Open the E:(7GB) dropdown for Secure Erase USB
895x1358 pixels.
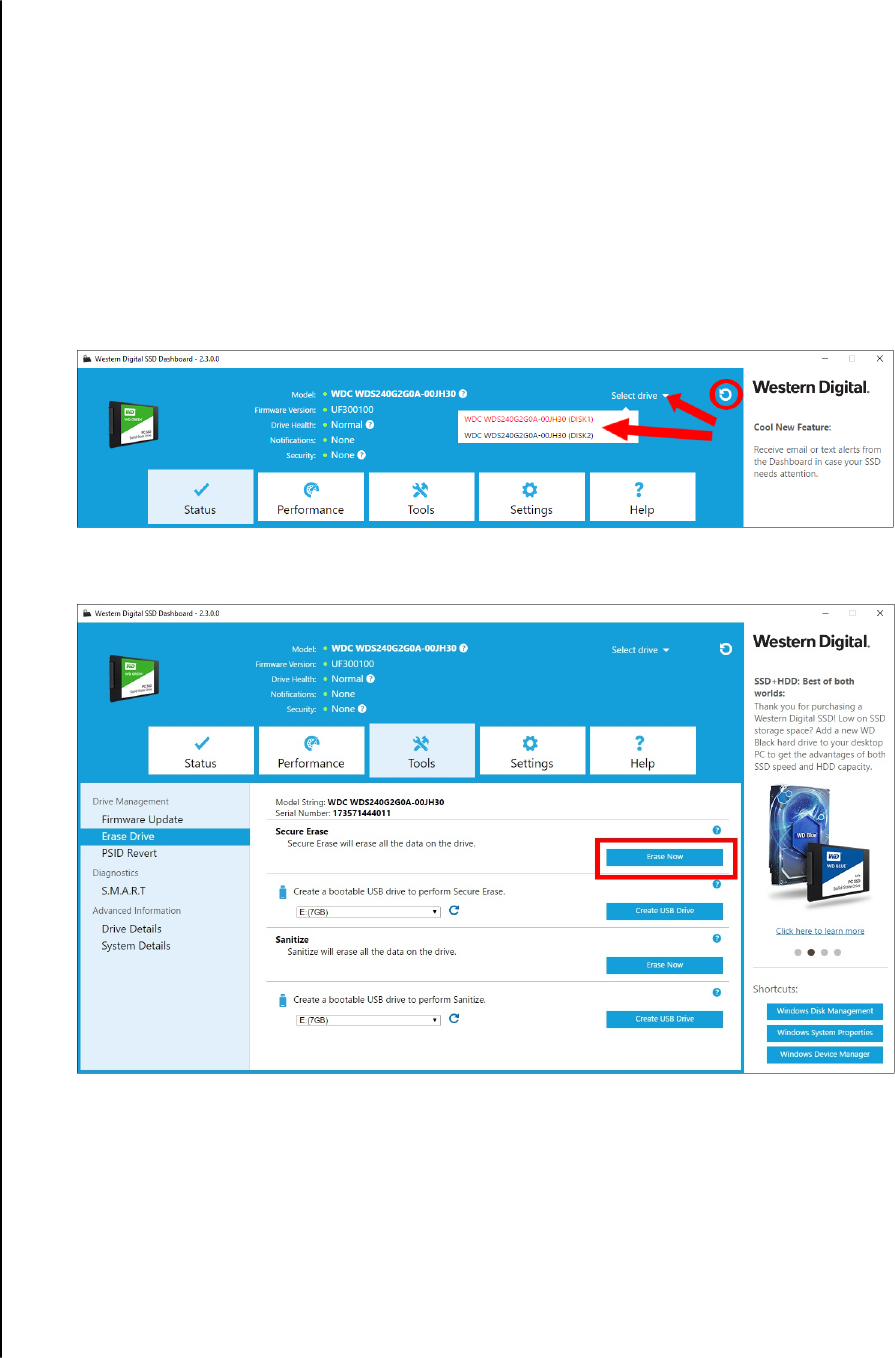tap(368, 912)
